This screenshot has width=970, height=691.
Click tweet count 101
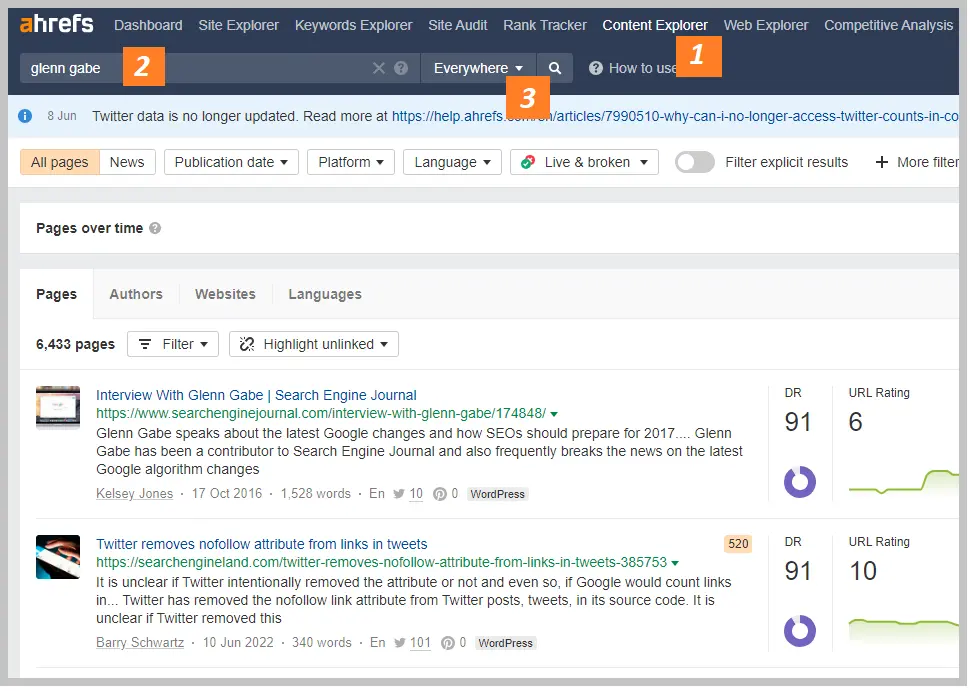tap(420, 643)
